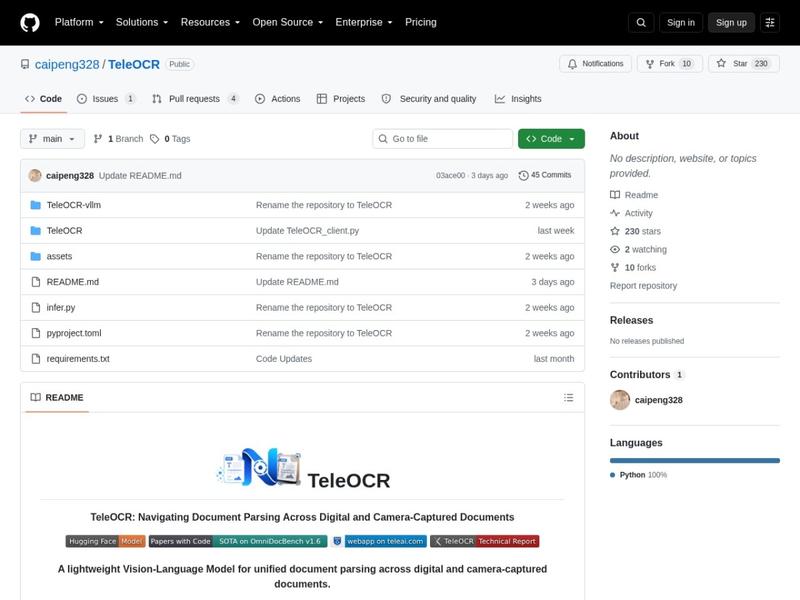
Task: Switch to the Pull requests tab
Action: click(195, 99)
